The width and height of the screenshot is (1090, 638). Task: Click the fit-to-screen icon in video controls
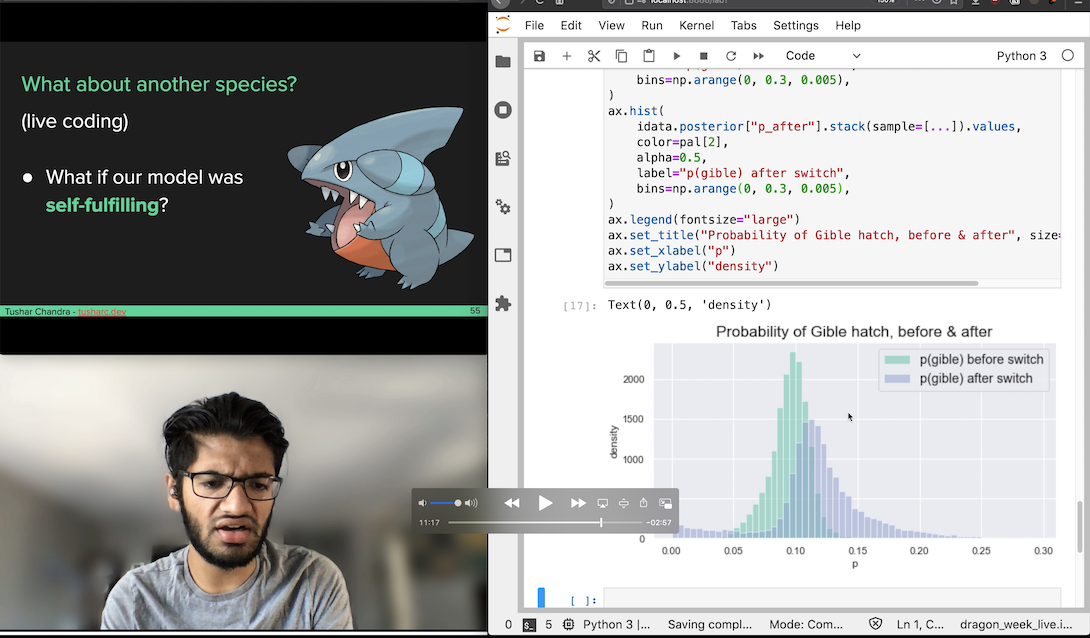click(624, 502)
